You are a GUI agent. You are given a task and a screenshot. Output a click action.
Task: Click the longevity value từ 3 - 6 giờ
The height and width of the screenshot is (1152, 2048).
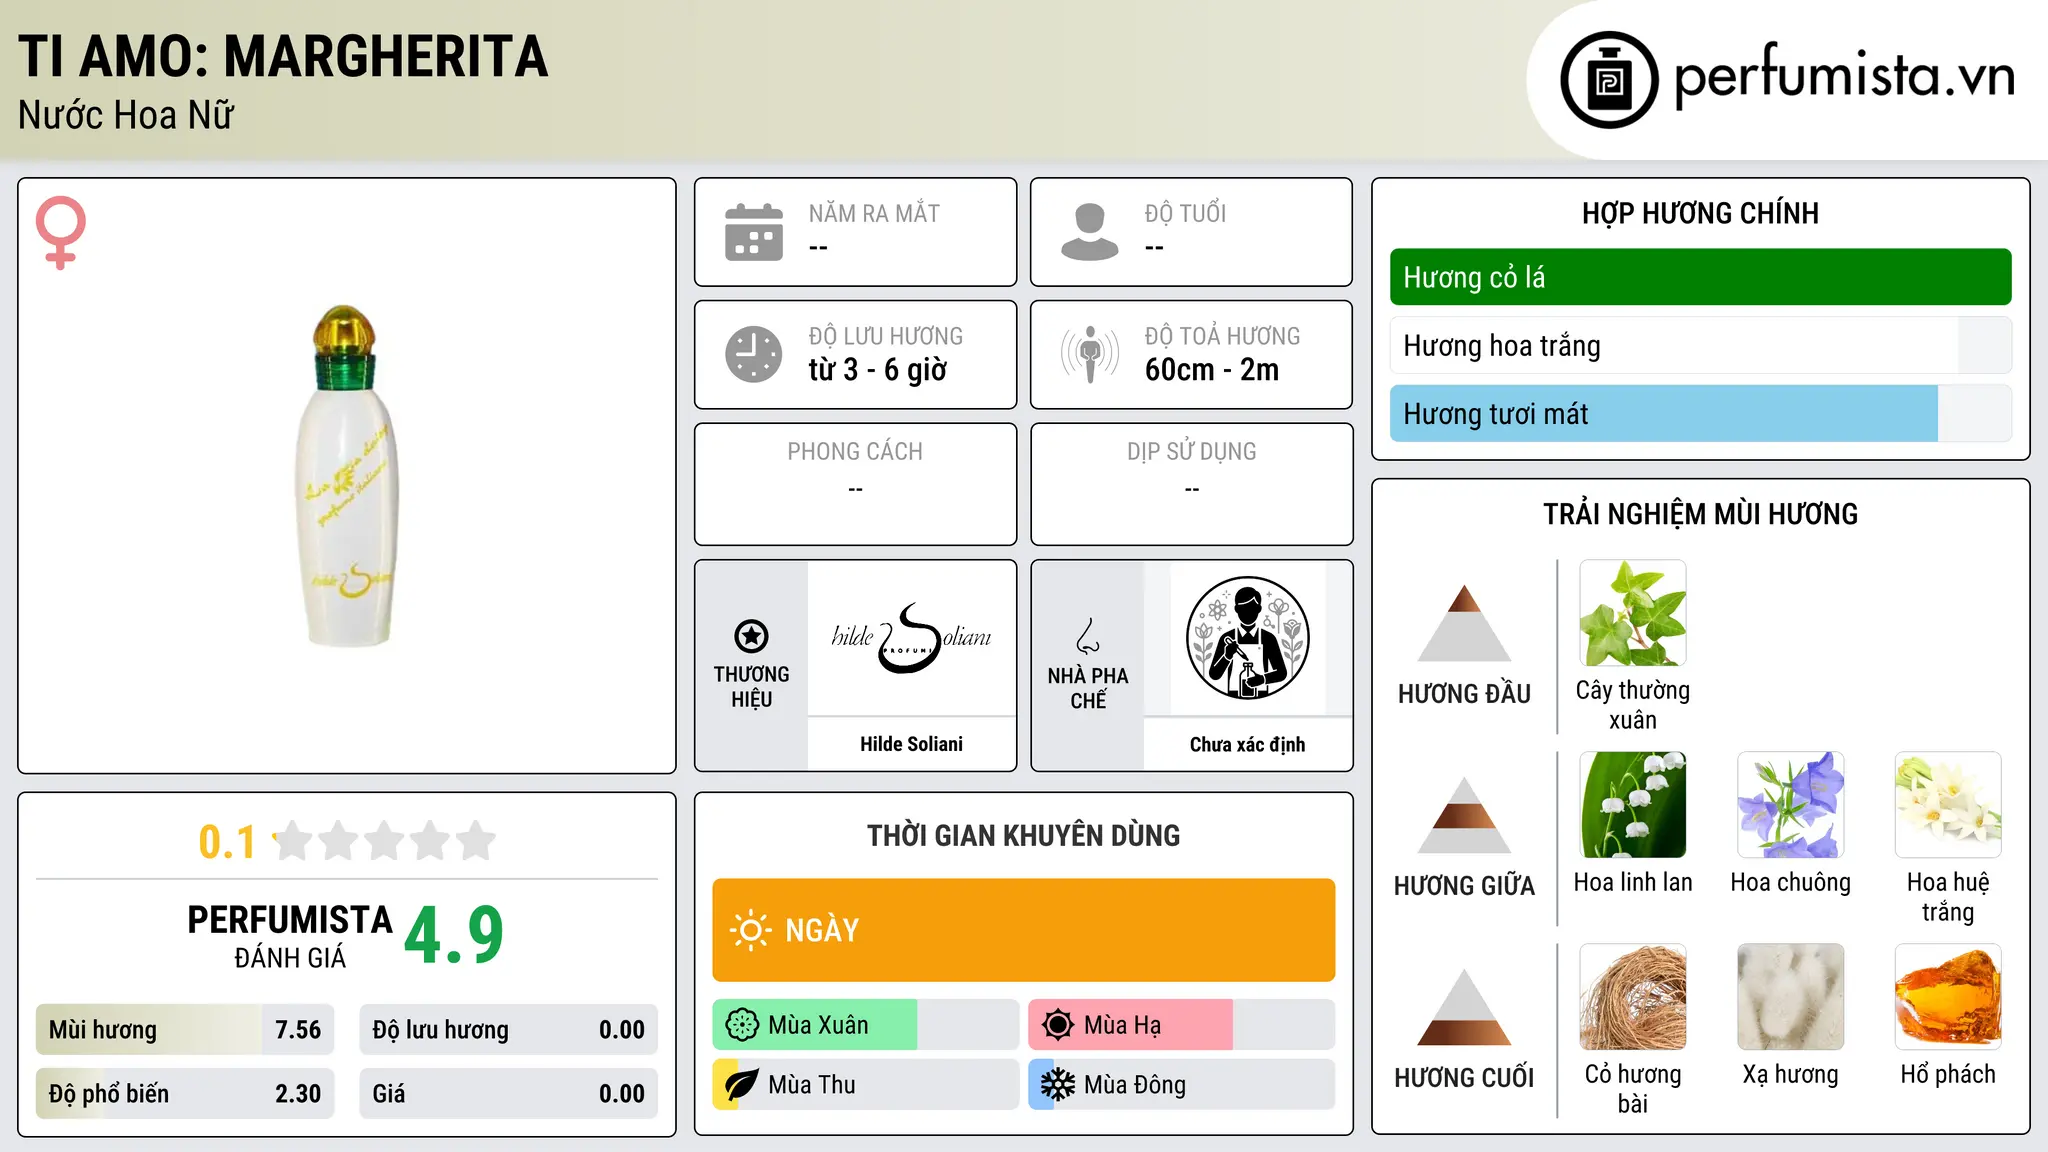point(878,370)
